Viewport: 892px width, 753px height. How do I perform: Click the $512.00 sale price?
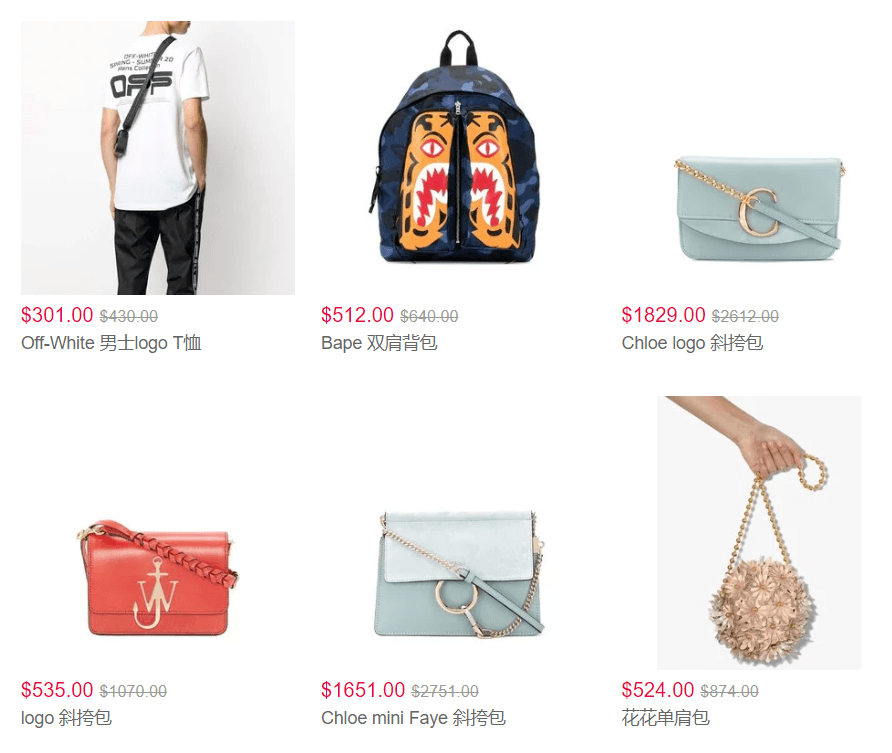click(x=357, y=315)
